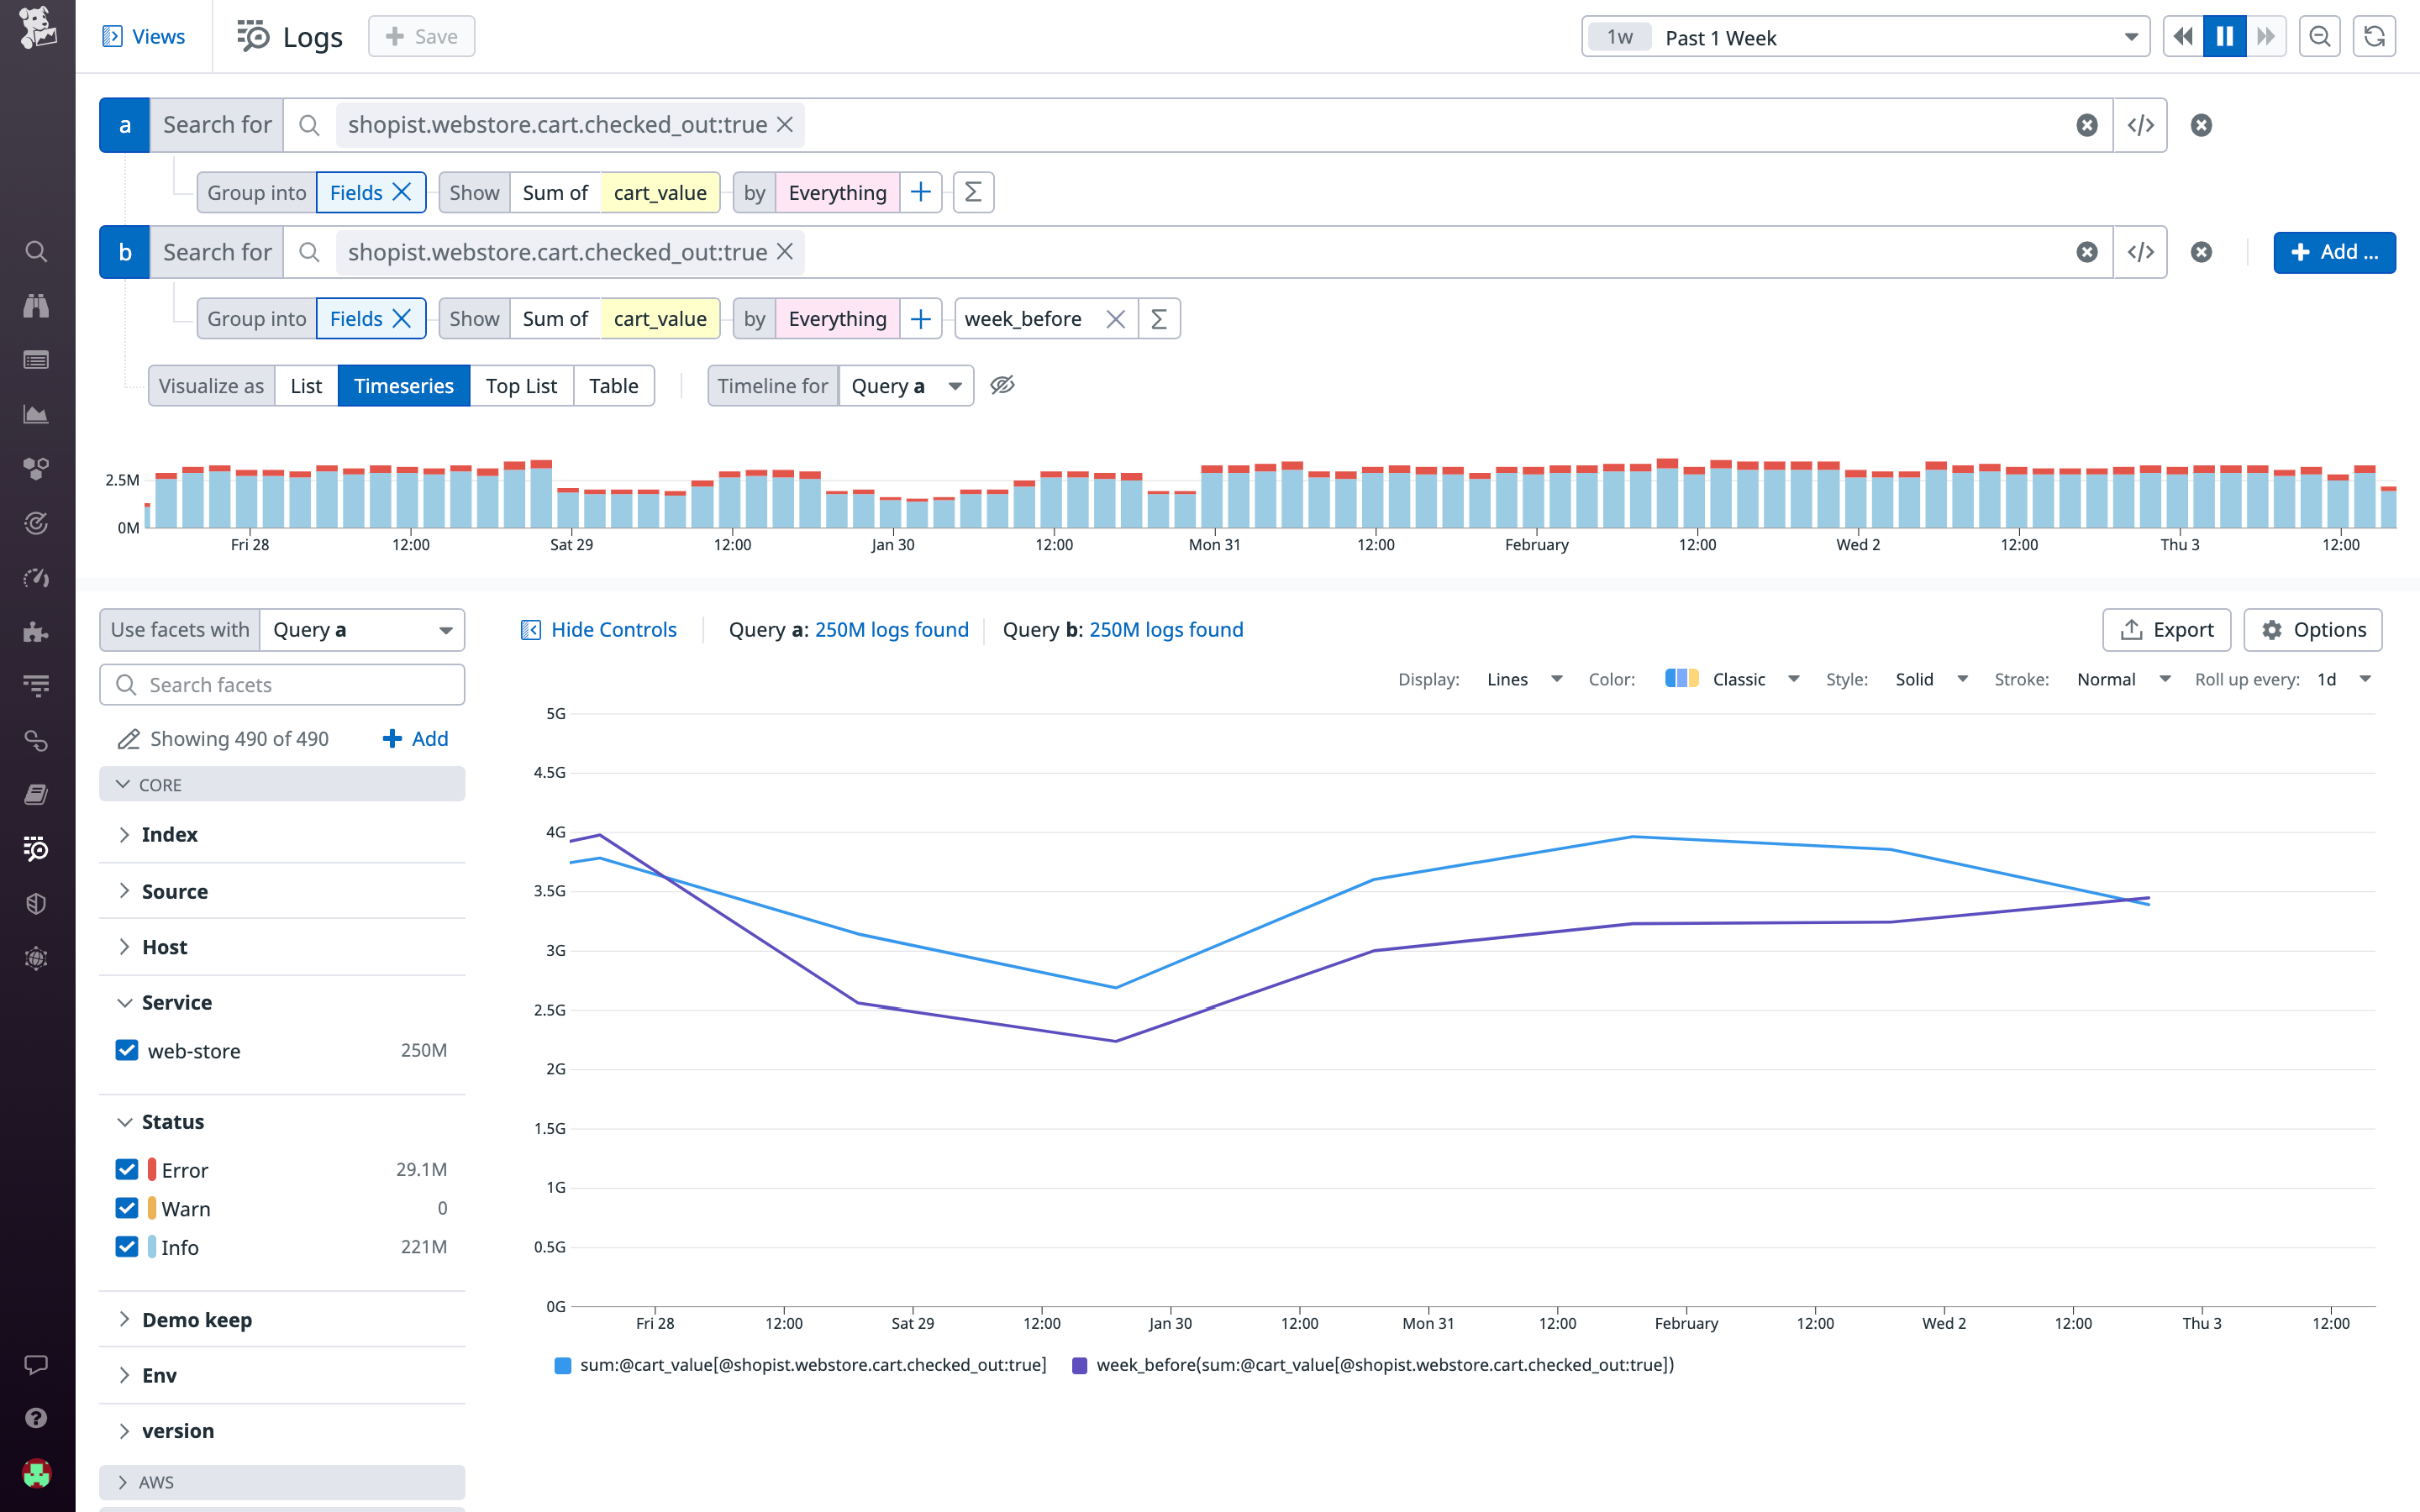Click the Export button

(x=2166, y=629)
